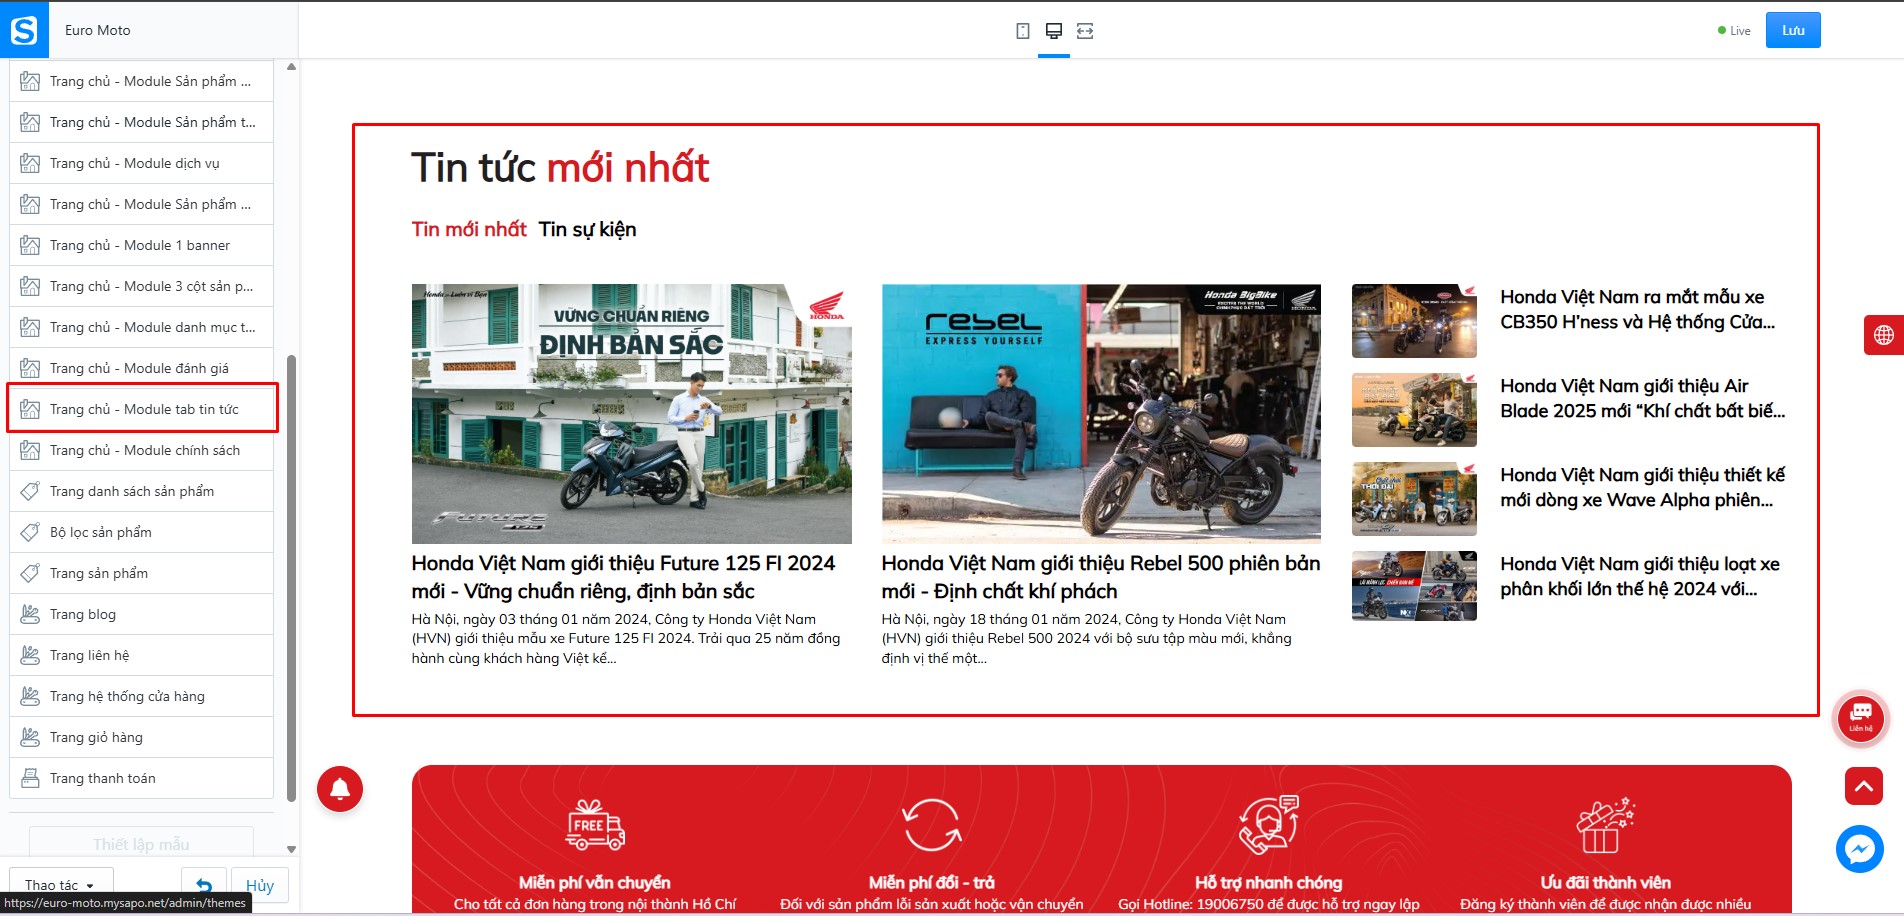Open the Future 125 FI article image

[632, 414]
